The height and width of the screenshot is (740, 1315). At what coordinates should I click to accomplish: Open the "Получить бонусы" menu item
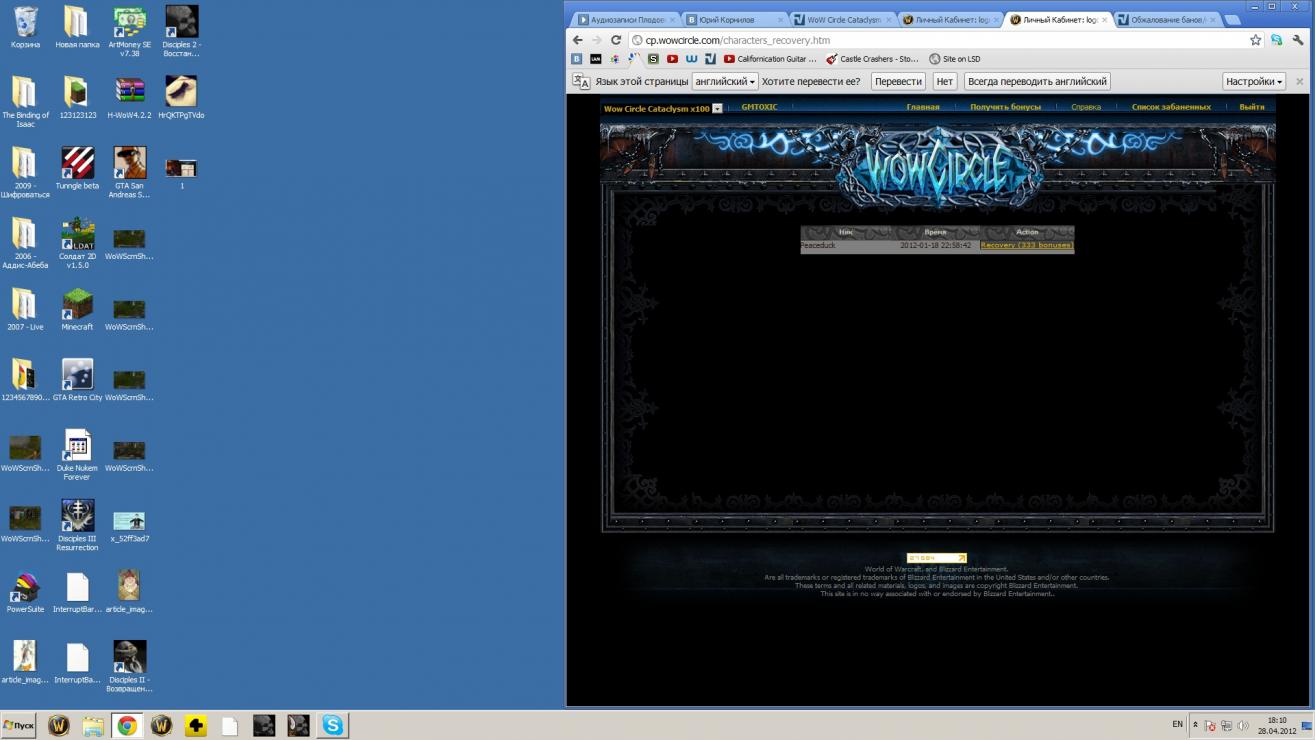(1005, 107)
